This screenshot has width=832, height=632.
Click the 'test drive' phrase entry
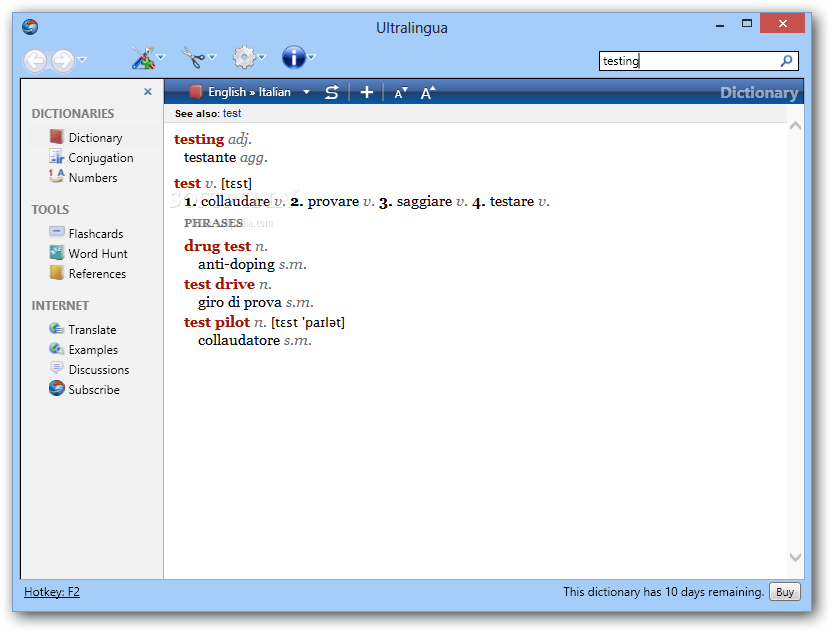219,284
